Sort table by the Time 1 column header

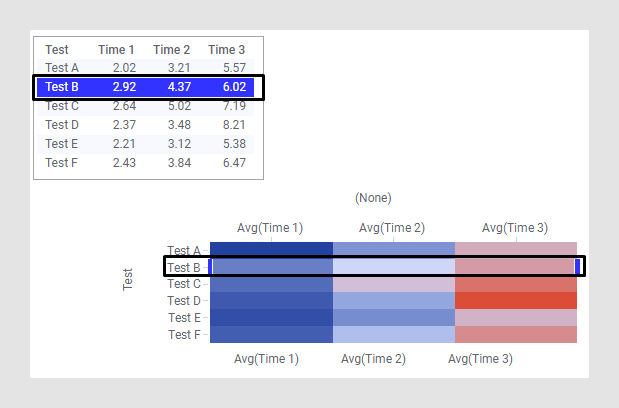coord(116,49)
